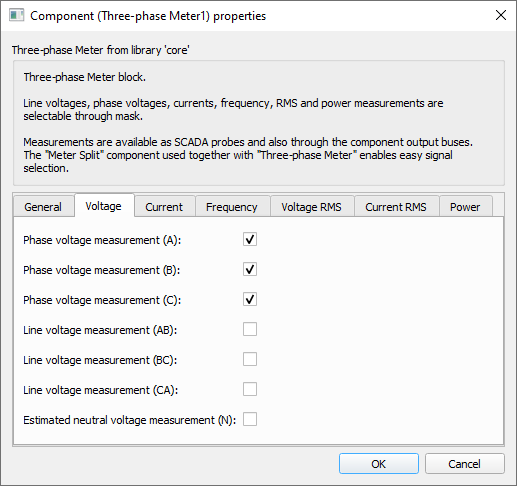Switch to Current RMS tab

(x=396, y=207)
